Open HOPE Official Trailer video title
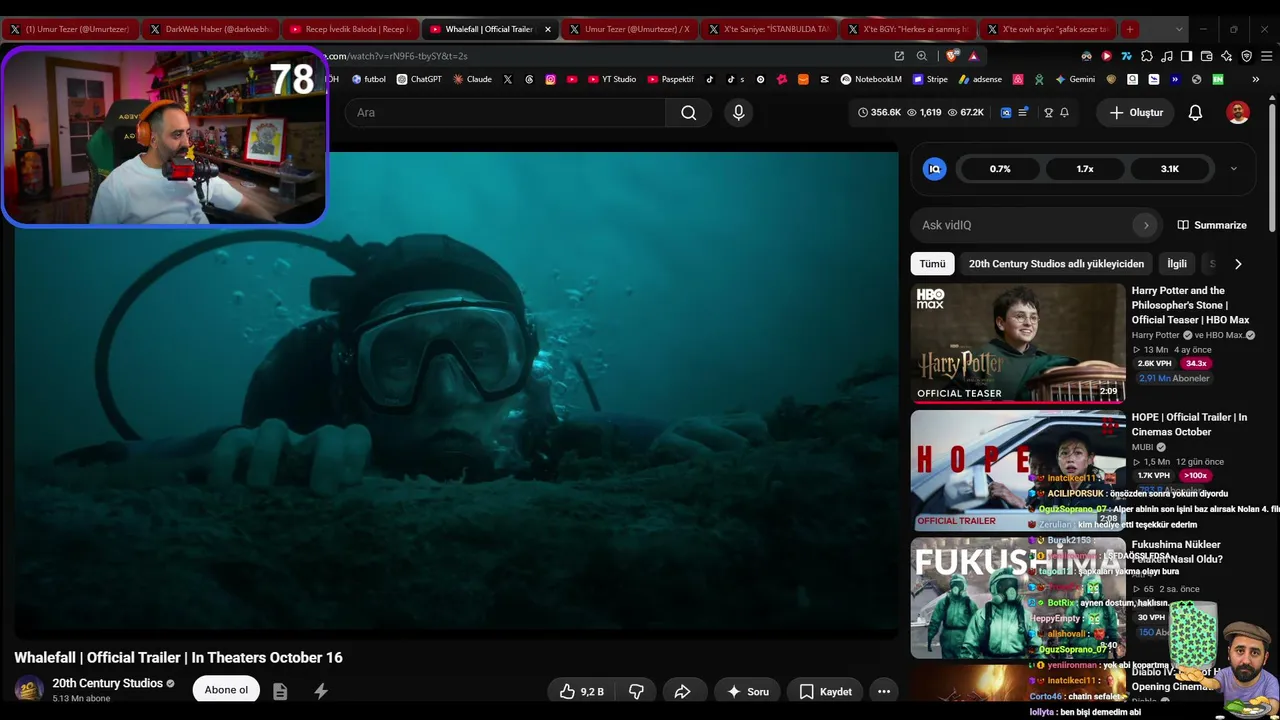 pyautogui.click(x=1189, y=424)
